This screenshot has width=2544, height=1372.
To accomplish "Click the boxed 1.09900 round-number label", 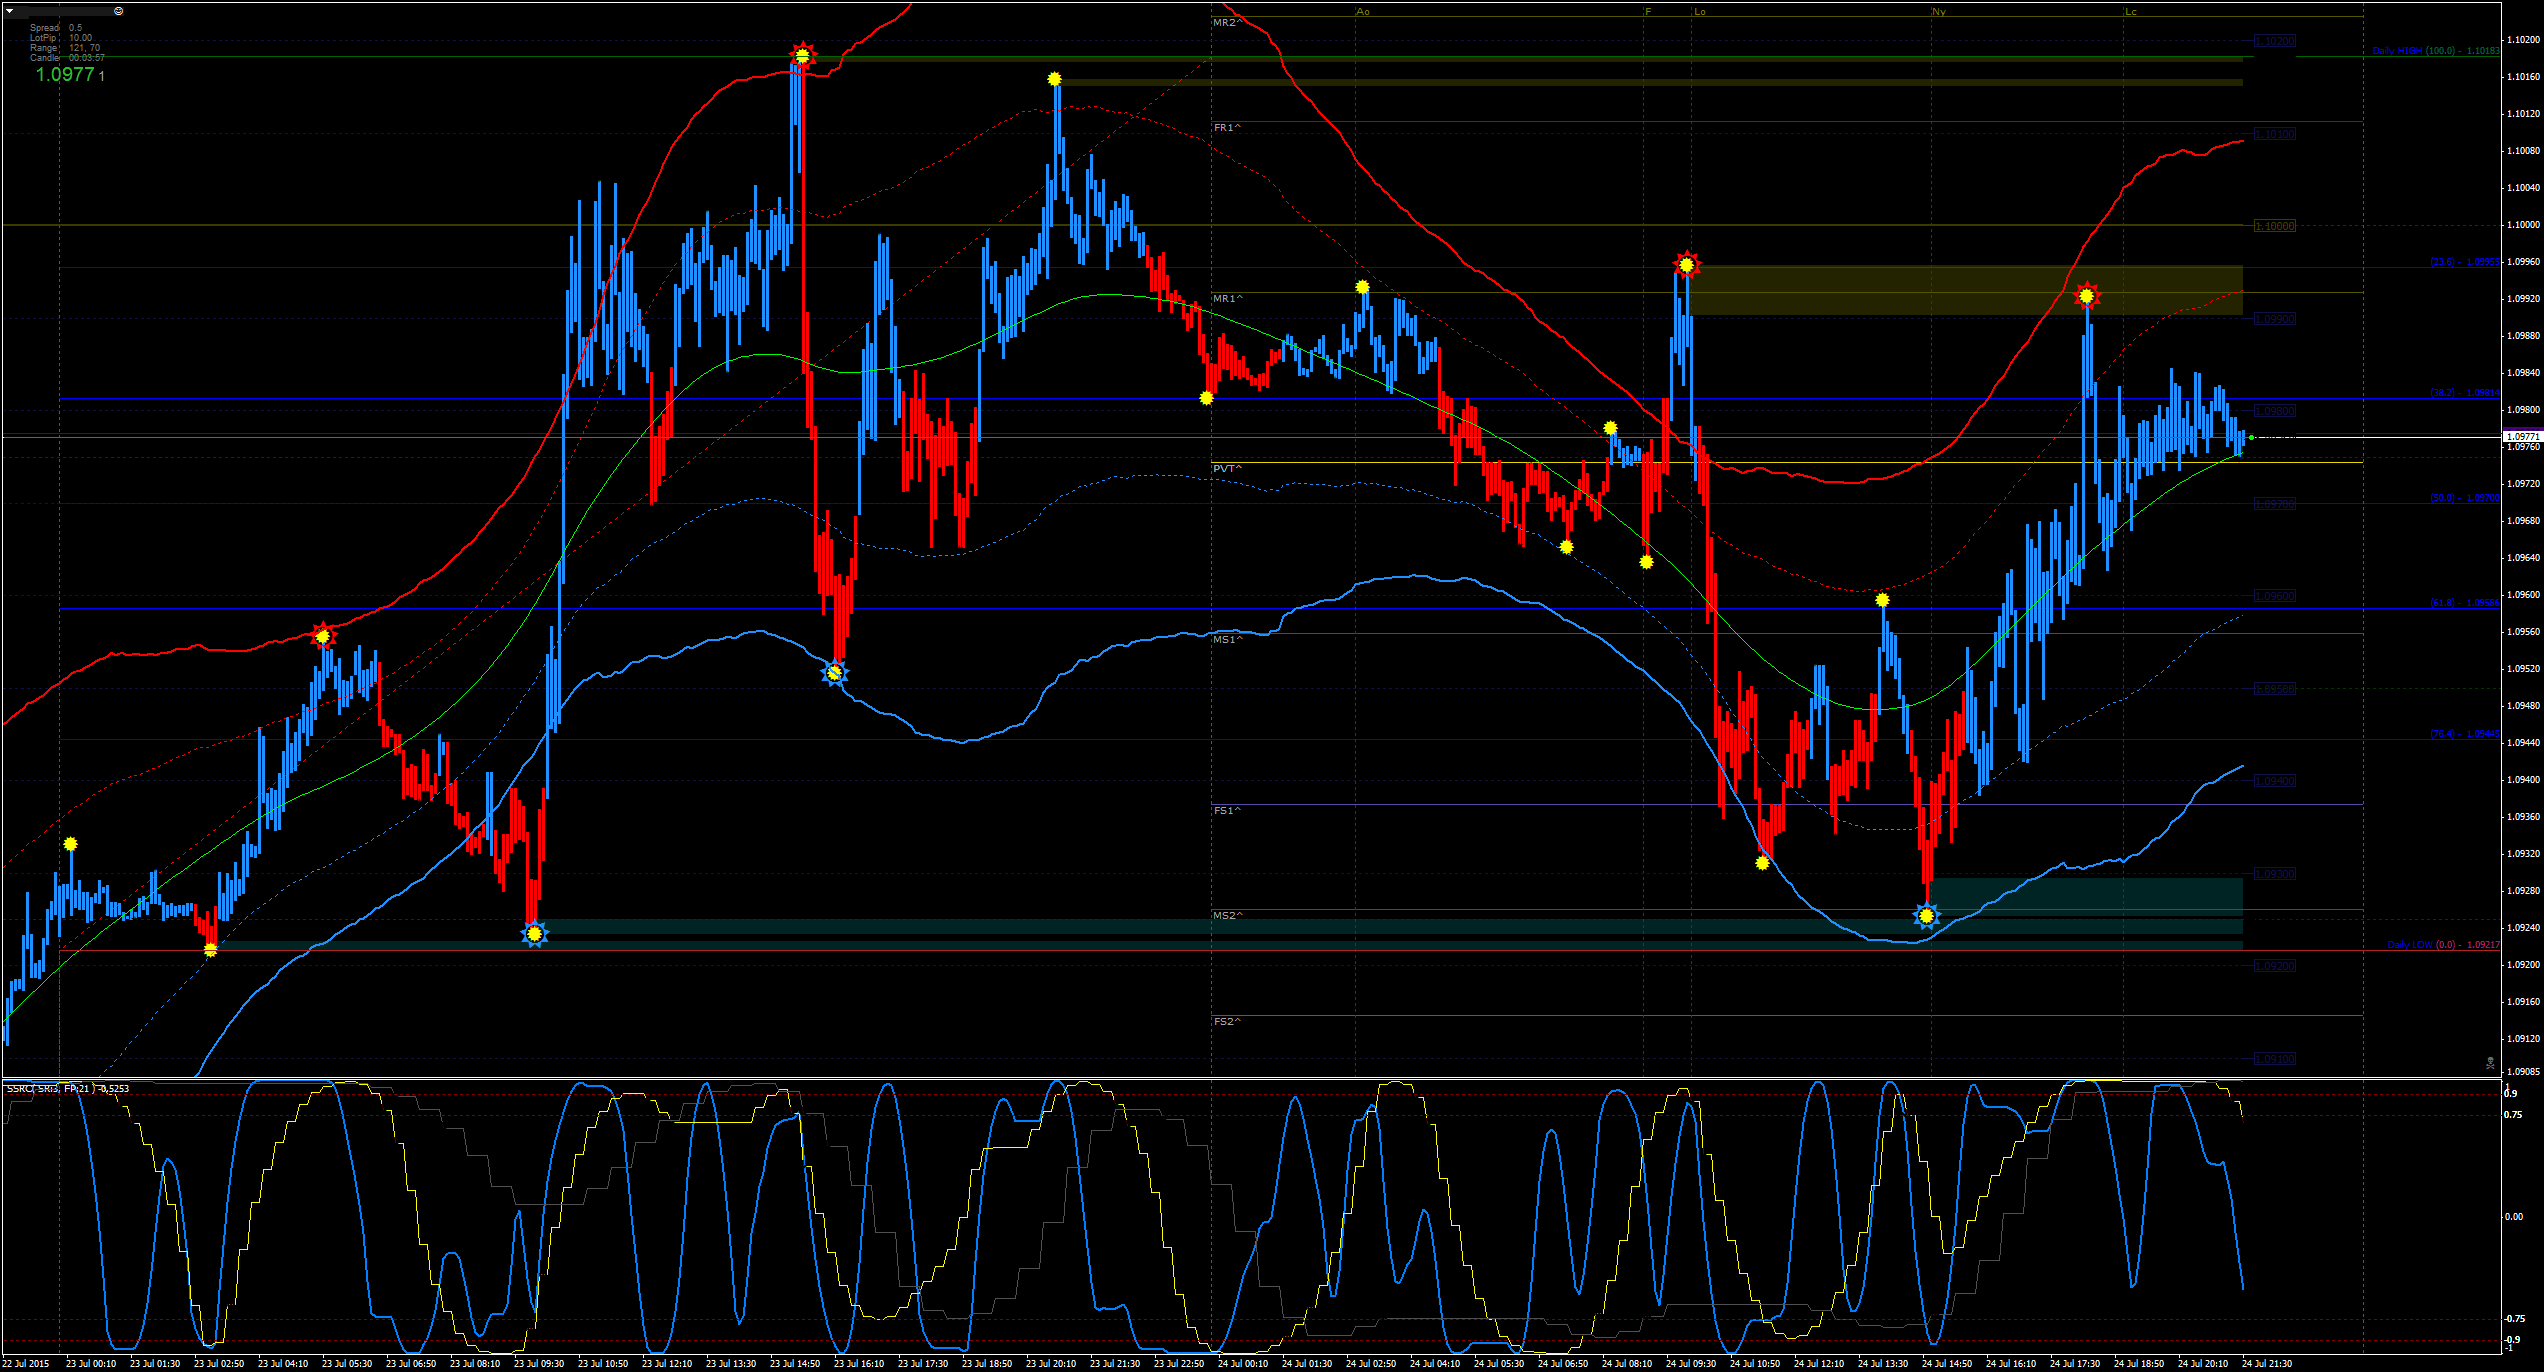I will click(x=2274, y=319).
